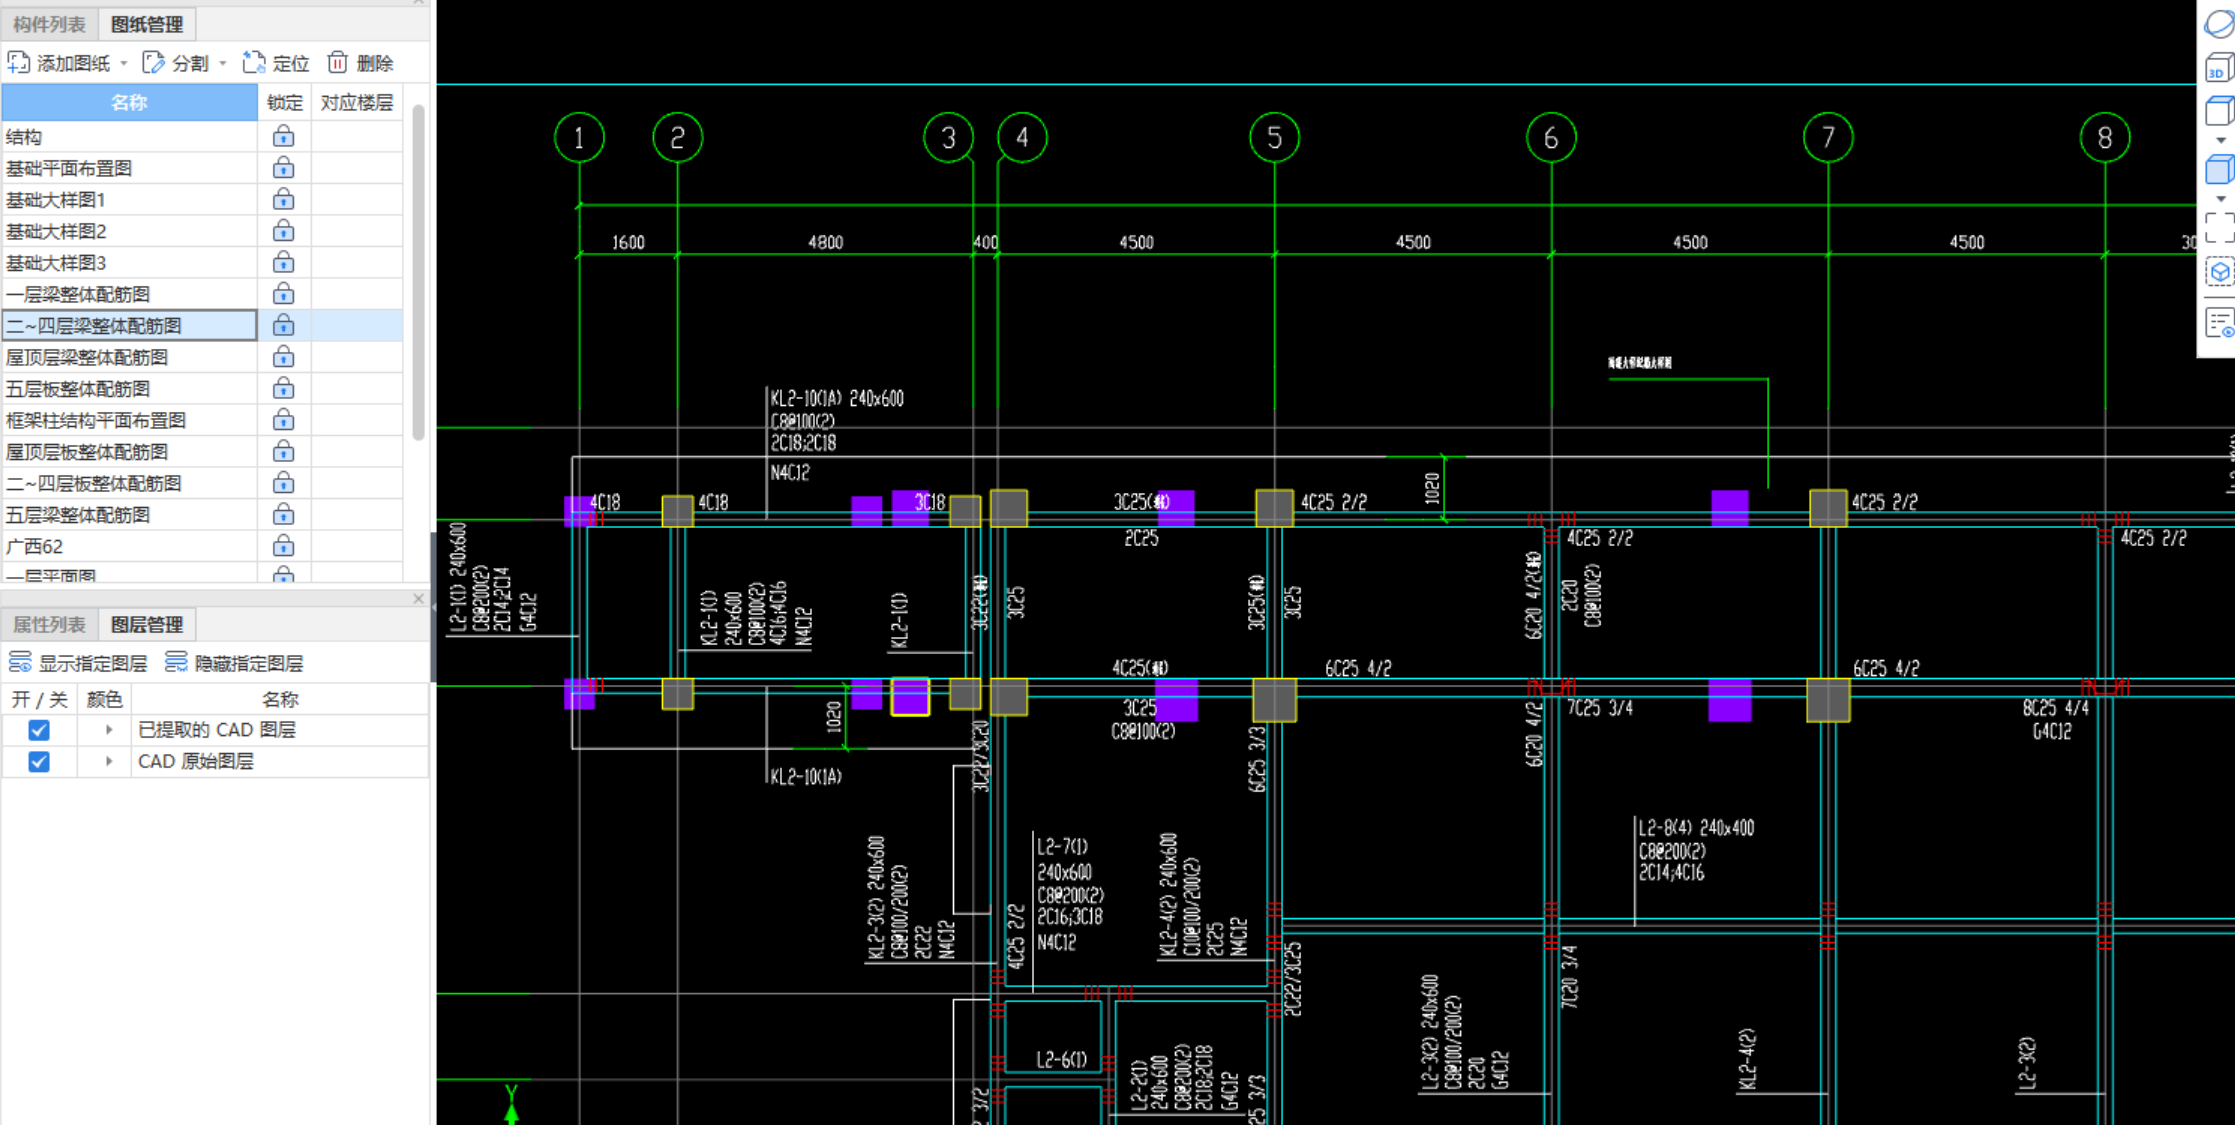Click the 添加图纸 add drawing icon
The height and width of the screenshot is (1125, 2235).
click(x=18, y=63)
